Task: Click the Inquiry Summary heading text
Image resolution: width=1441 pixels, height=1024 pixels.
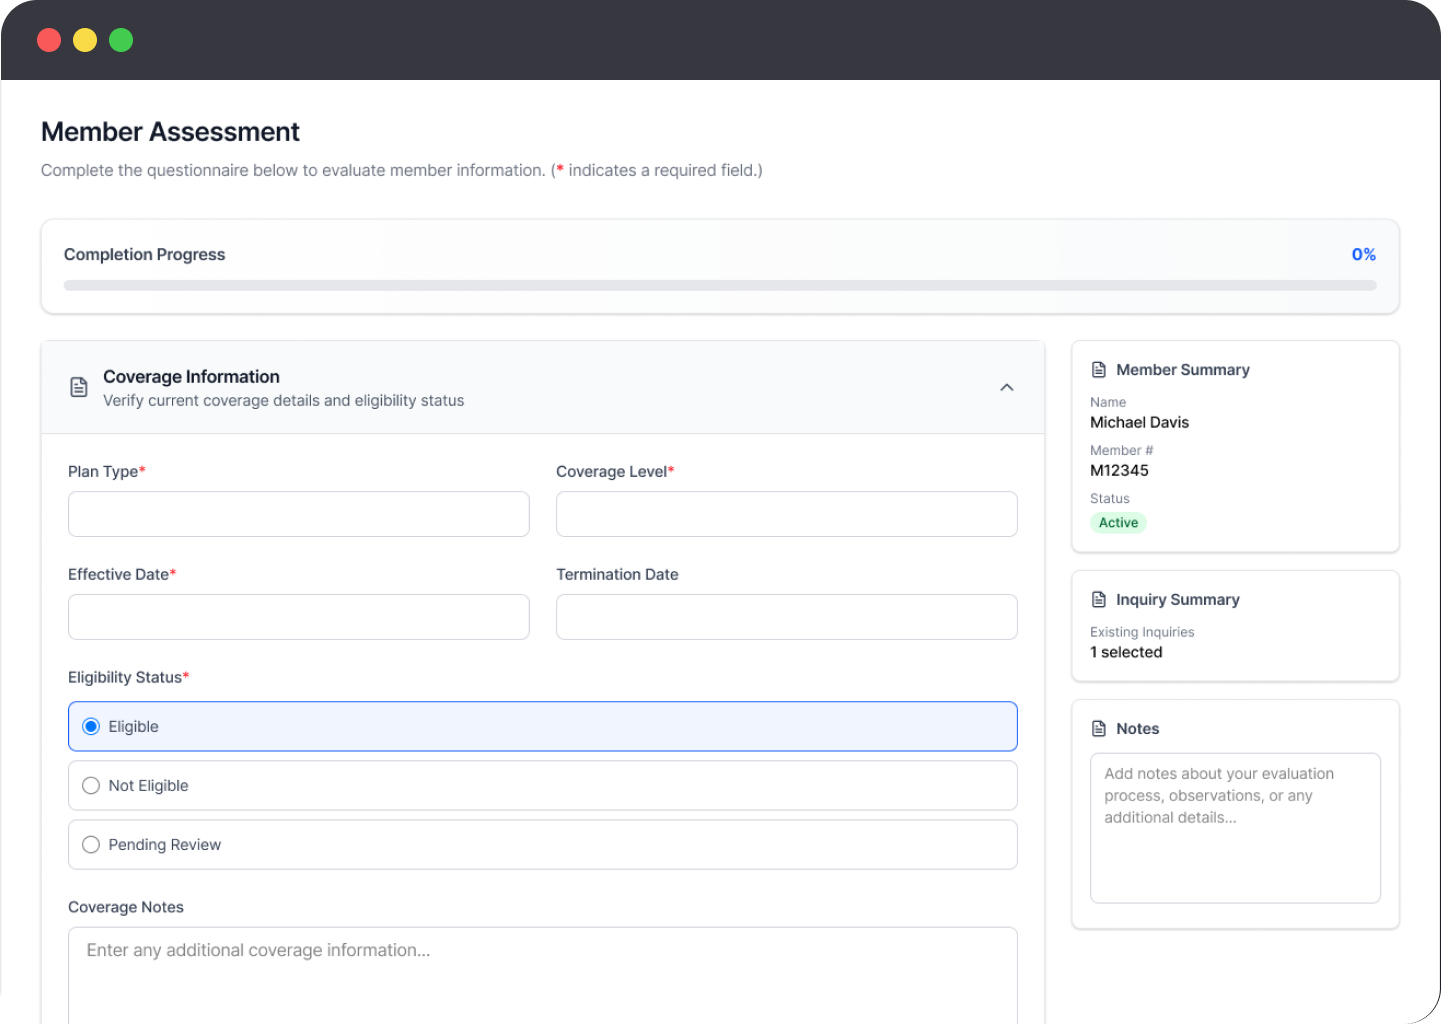Action: pyautogui.click(x=1178, y=600)
